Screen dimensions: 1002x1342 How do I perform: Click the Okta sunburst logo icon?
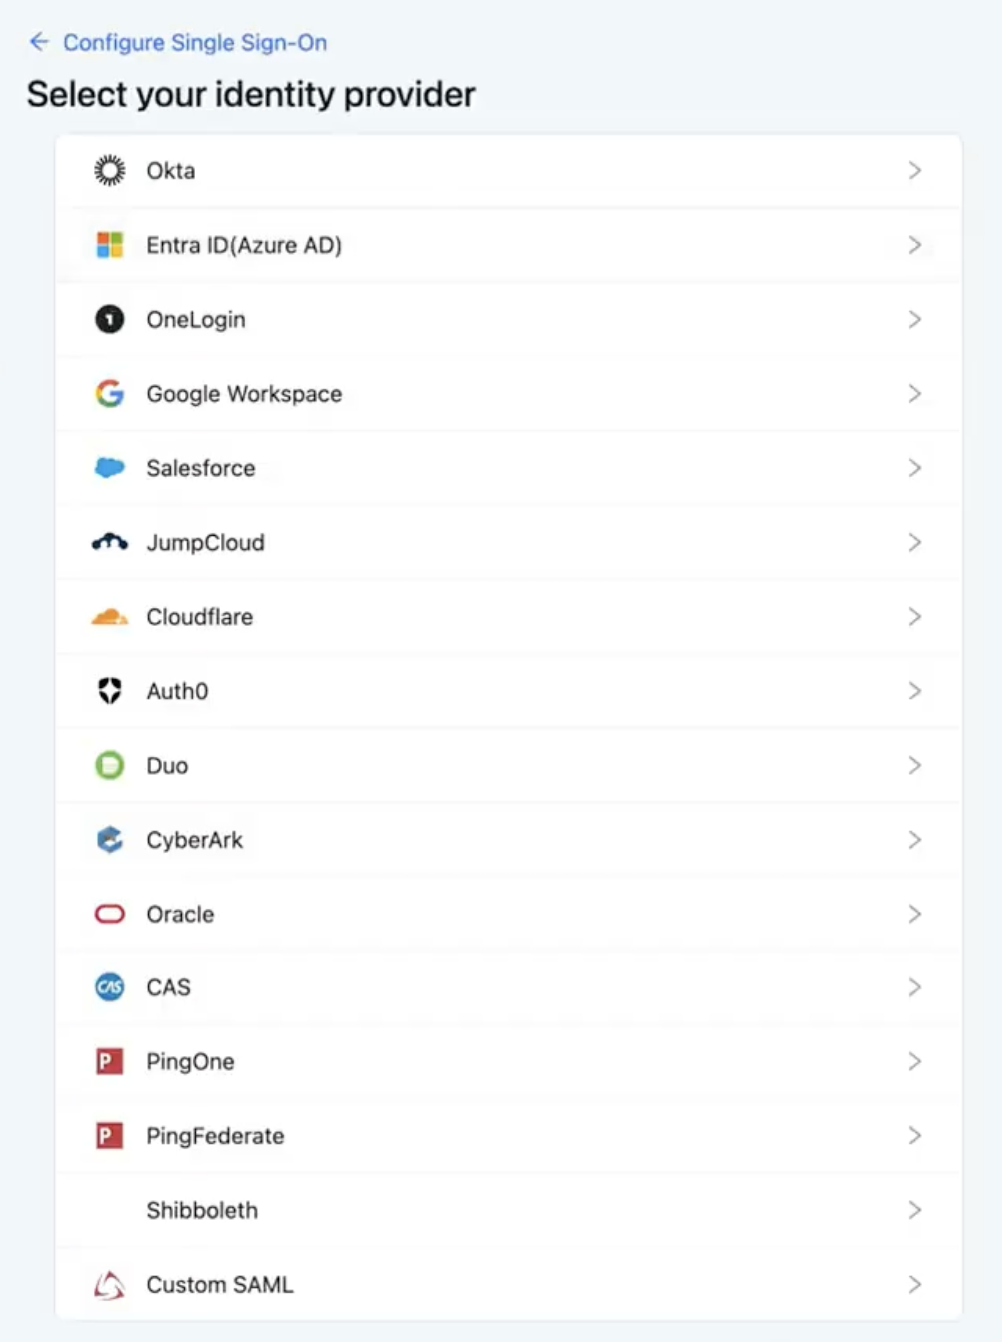click(x=109, y=171)
